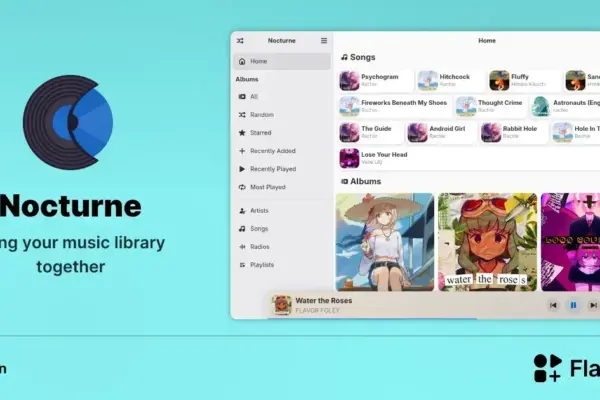
Task: Play The Guide song
Action: coord(371,132)
